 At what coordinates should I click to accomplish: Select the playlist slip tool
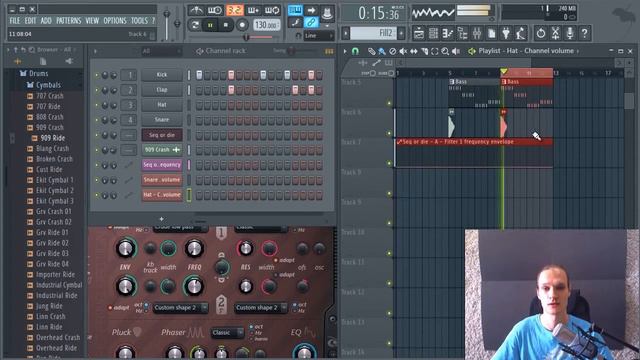pos(413,51)
